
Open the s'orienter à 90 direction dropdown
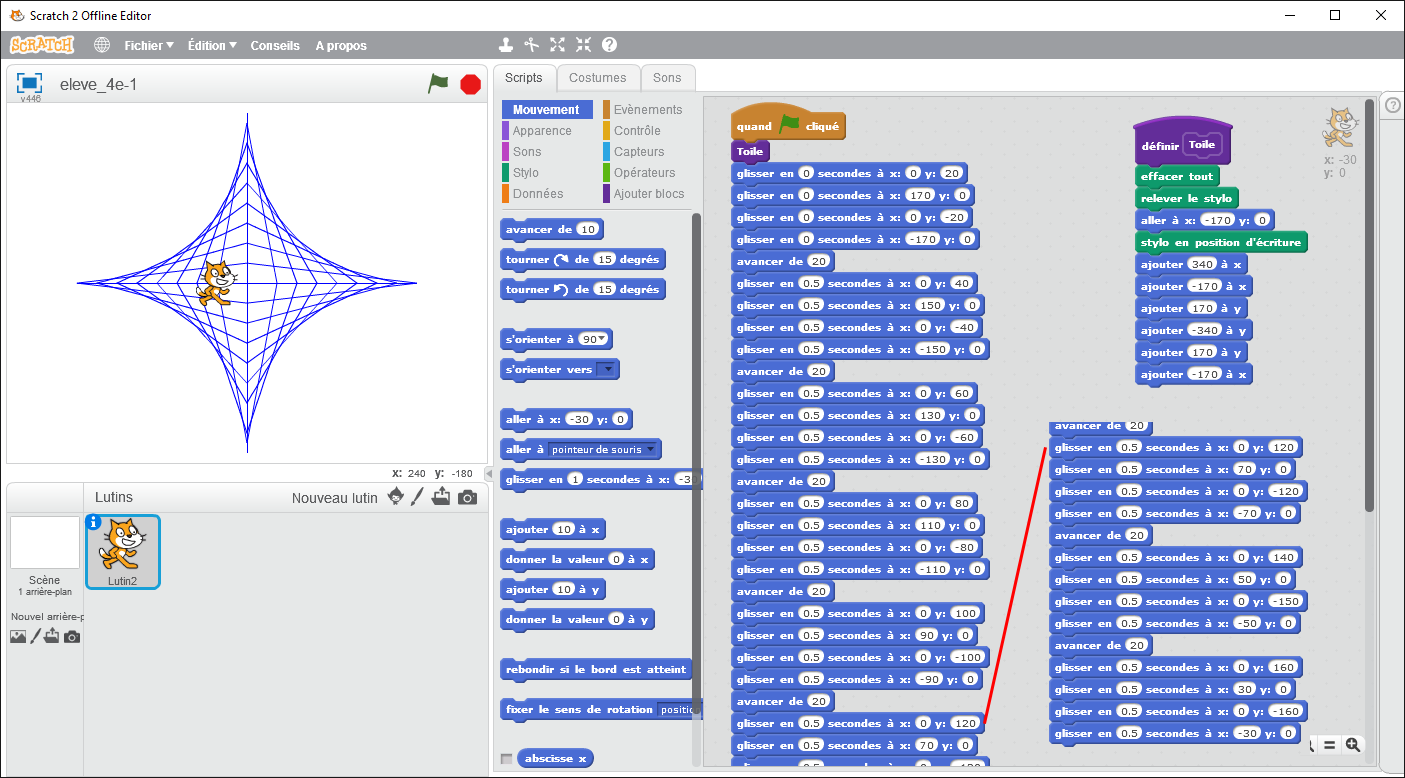point(603,340)
